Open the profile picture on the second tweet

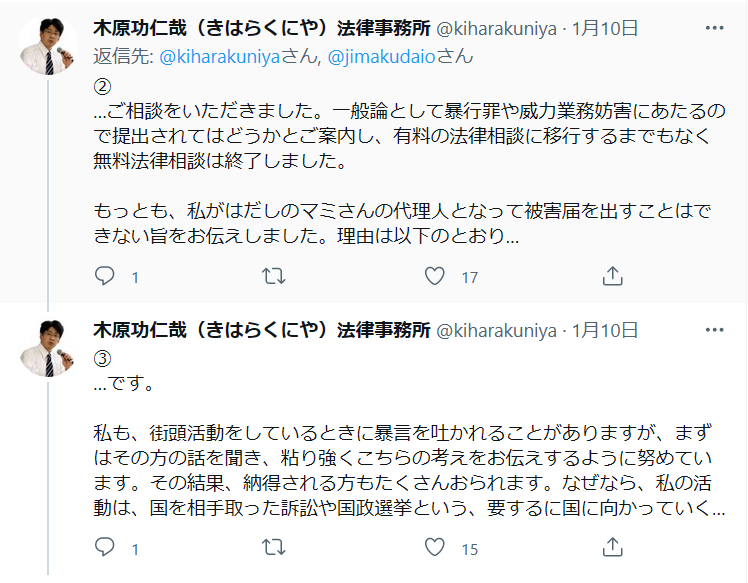coord(47,348)
